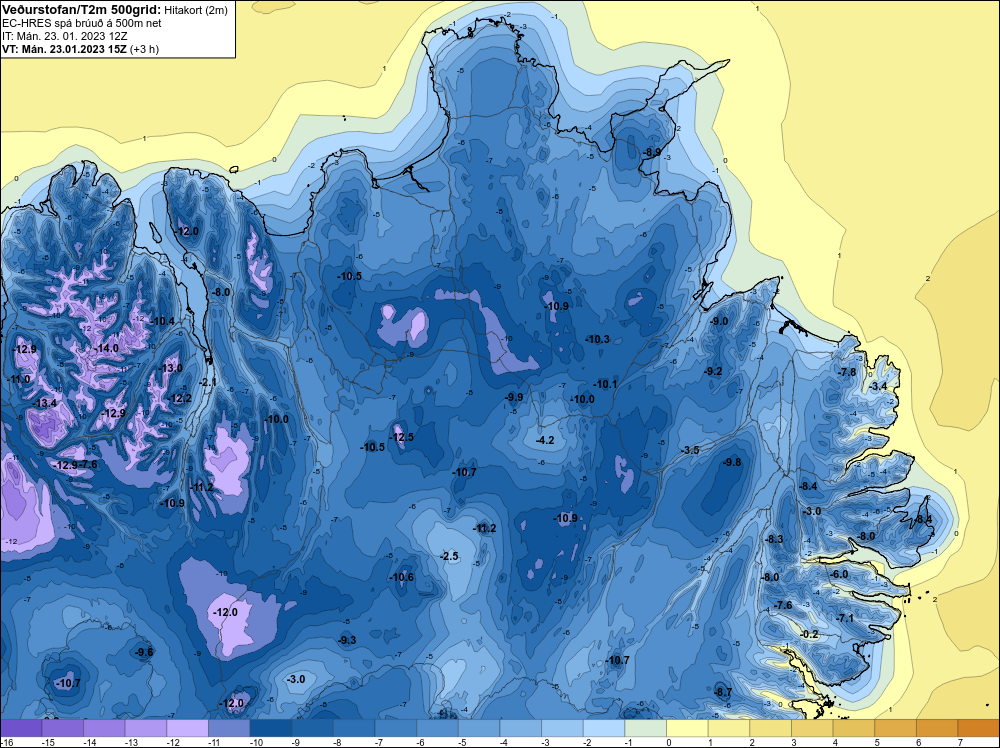Click the -9.2 temperature reading
This screenshot has height=748, width=1000.
pos(714,371)
